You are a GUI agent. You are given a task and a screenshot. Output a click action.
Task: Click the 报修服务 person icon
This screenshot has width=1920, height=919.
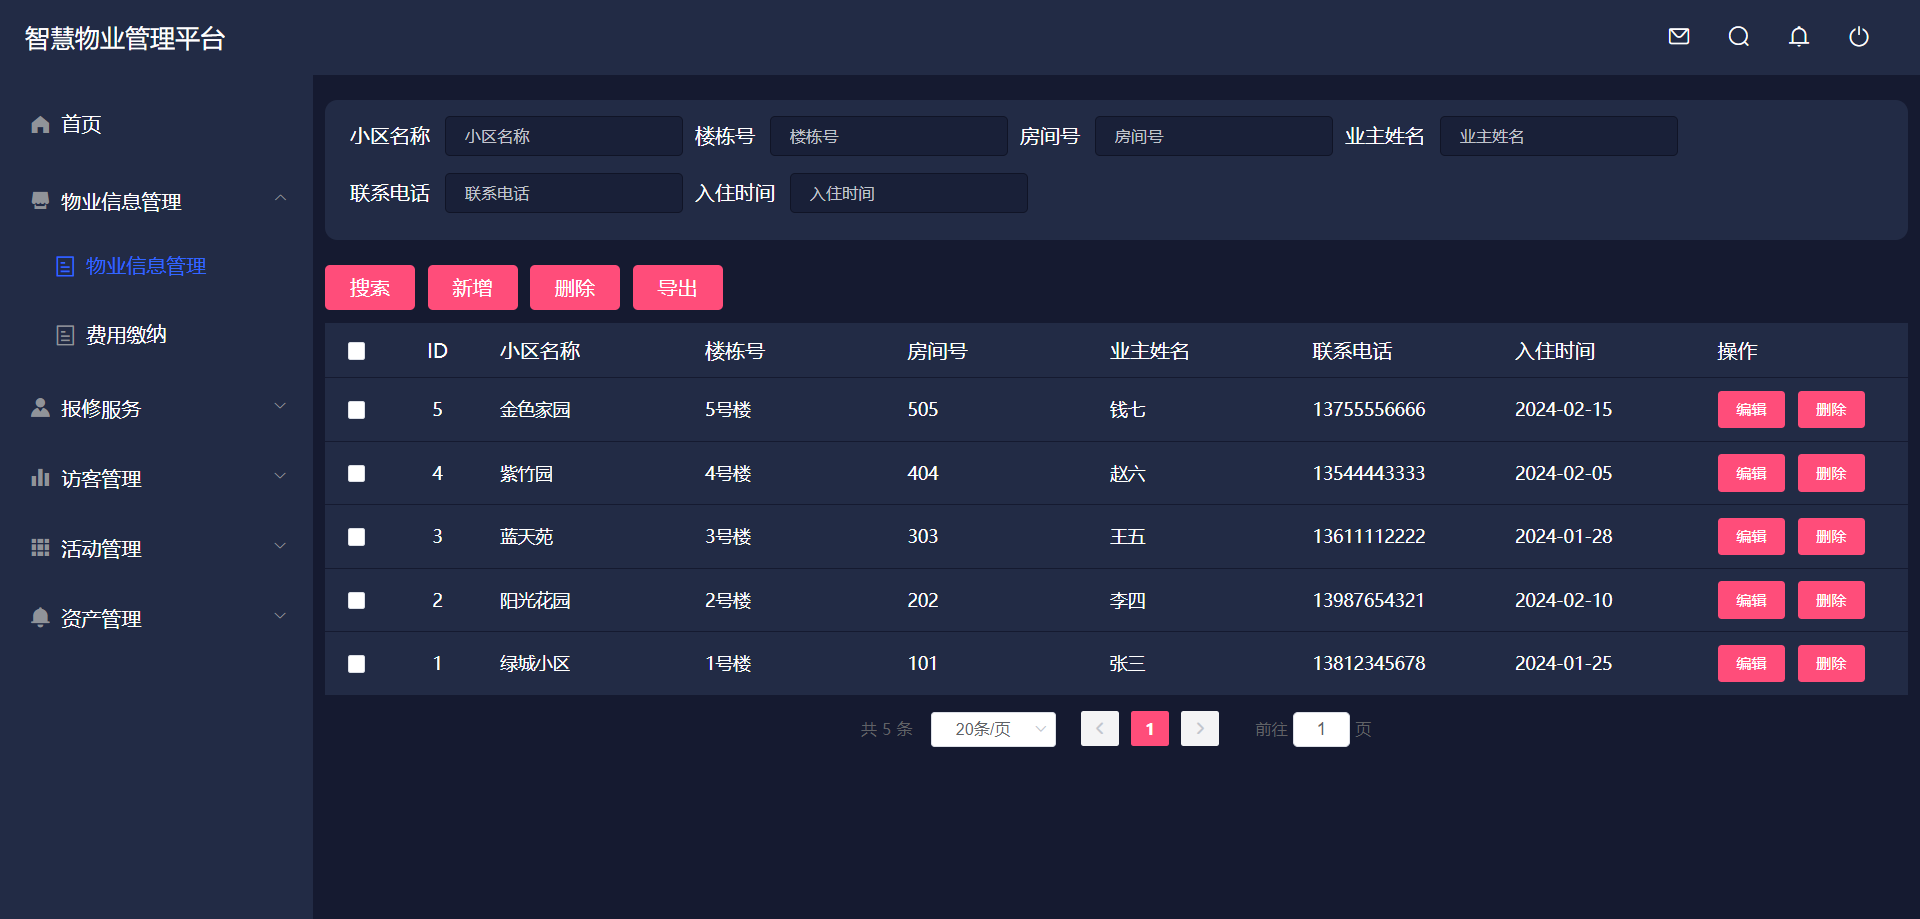40,406
